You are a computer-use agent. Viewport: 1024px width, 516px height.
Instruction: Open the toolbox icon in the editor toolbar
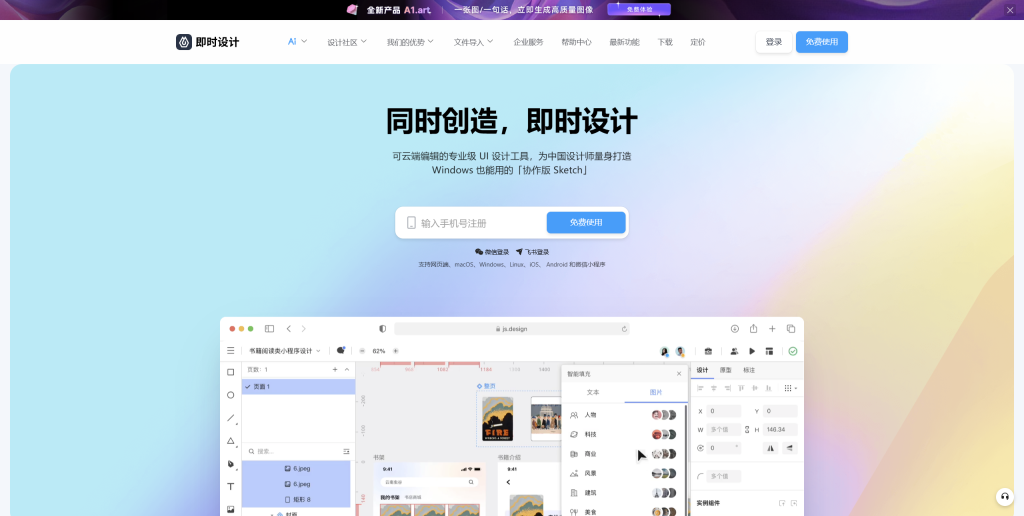pyautogui.click(x=708, y=351)
